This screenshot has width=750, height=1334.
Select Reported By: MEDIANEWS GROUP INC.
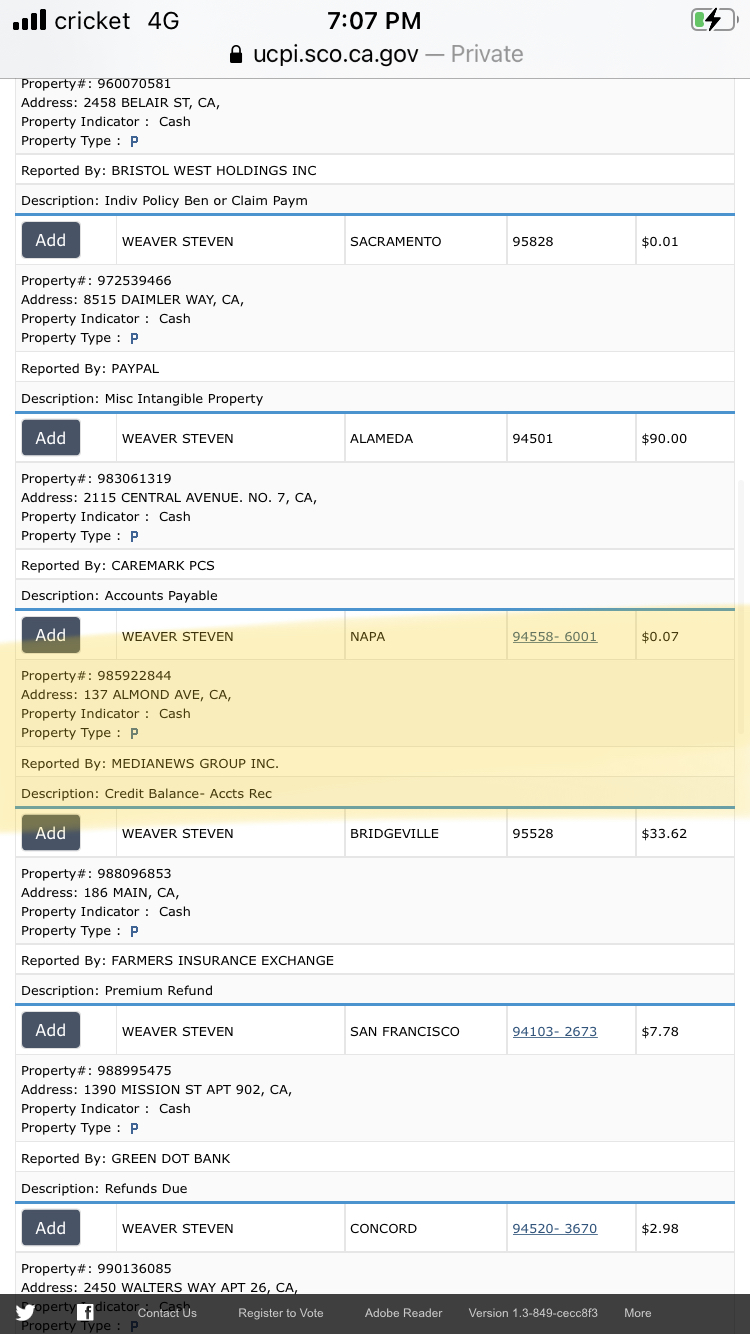pyautogui.click(x=150, y=764)
